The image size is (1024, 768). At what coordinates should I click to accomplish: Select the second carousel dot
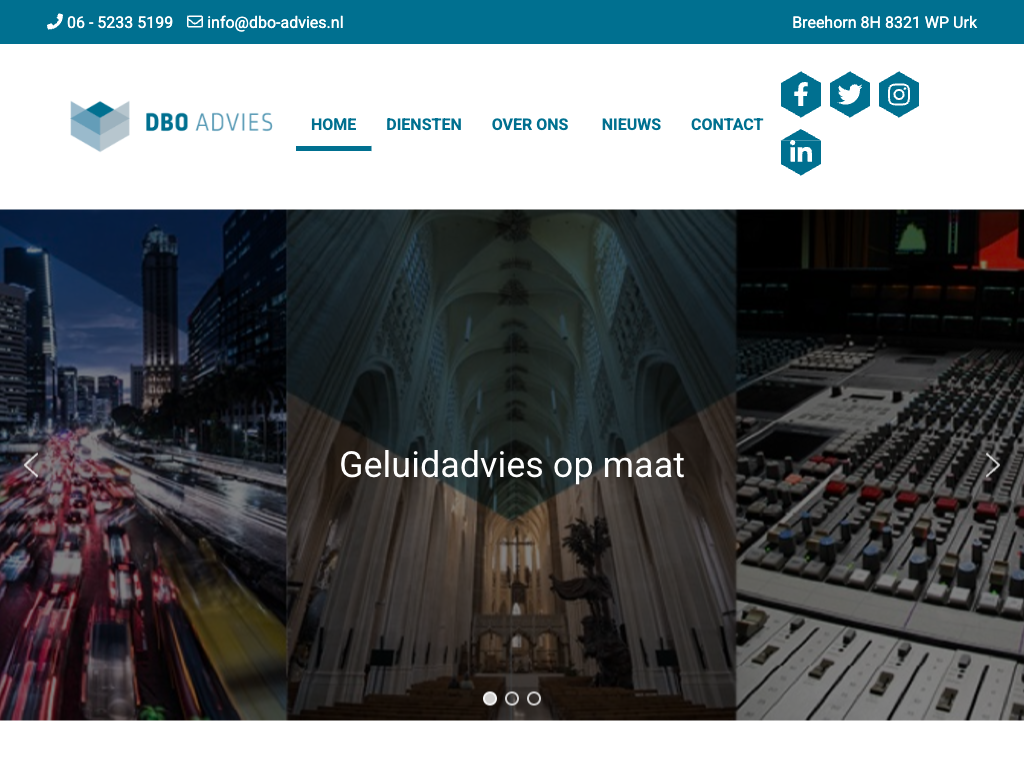(512, 698)
